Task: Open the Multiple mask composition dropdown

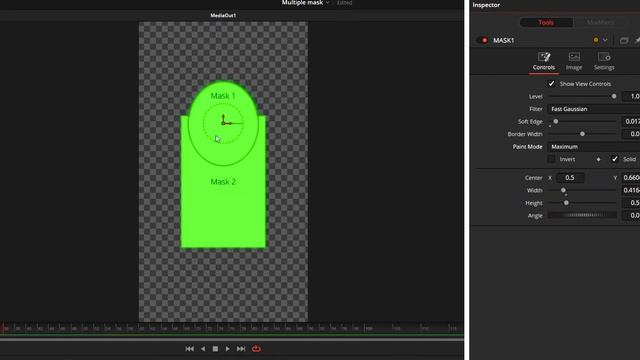Action: [x=305, y=3]
